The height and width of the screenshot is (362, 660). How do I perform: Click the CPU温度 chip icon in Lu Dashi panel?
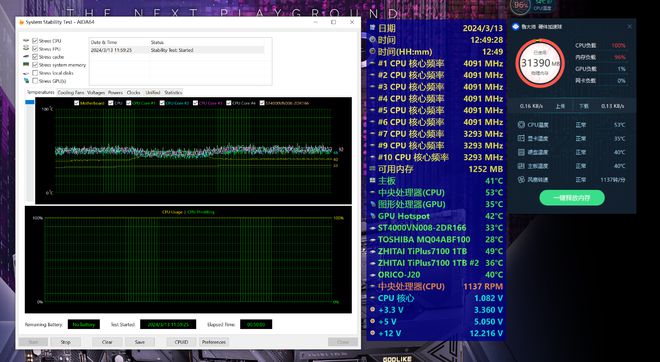[x=521, y=125]
